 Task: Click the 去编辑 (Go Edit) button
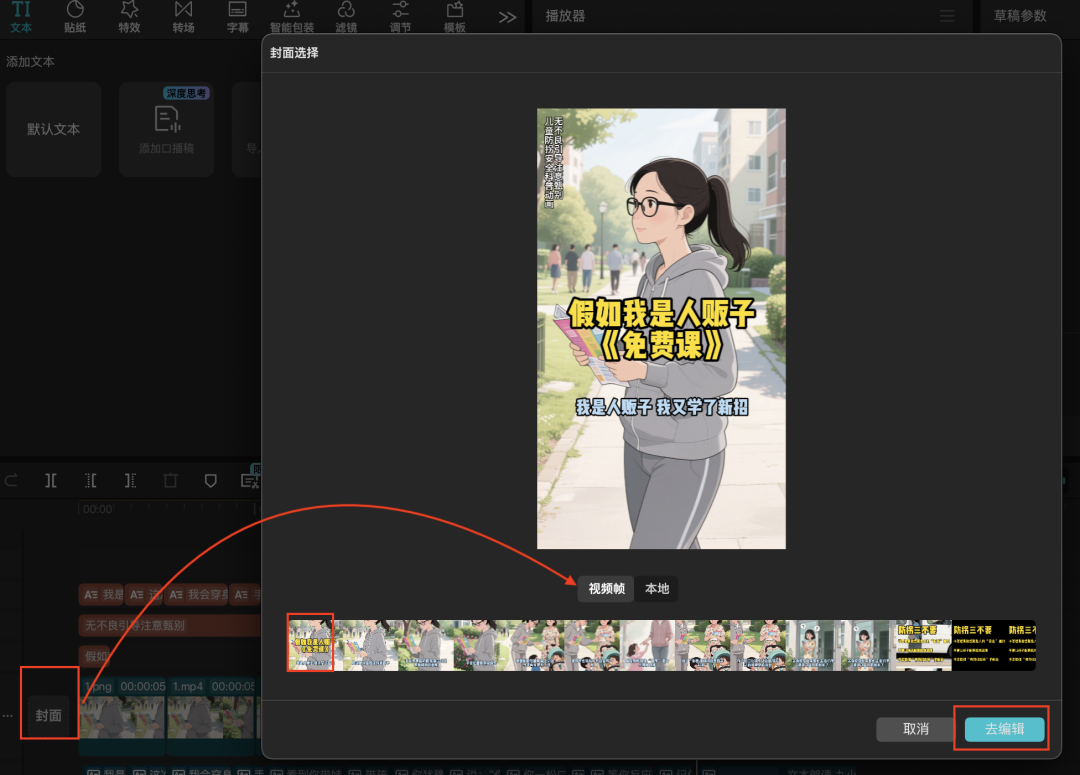[x=1002, y=730]
